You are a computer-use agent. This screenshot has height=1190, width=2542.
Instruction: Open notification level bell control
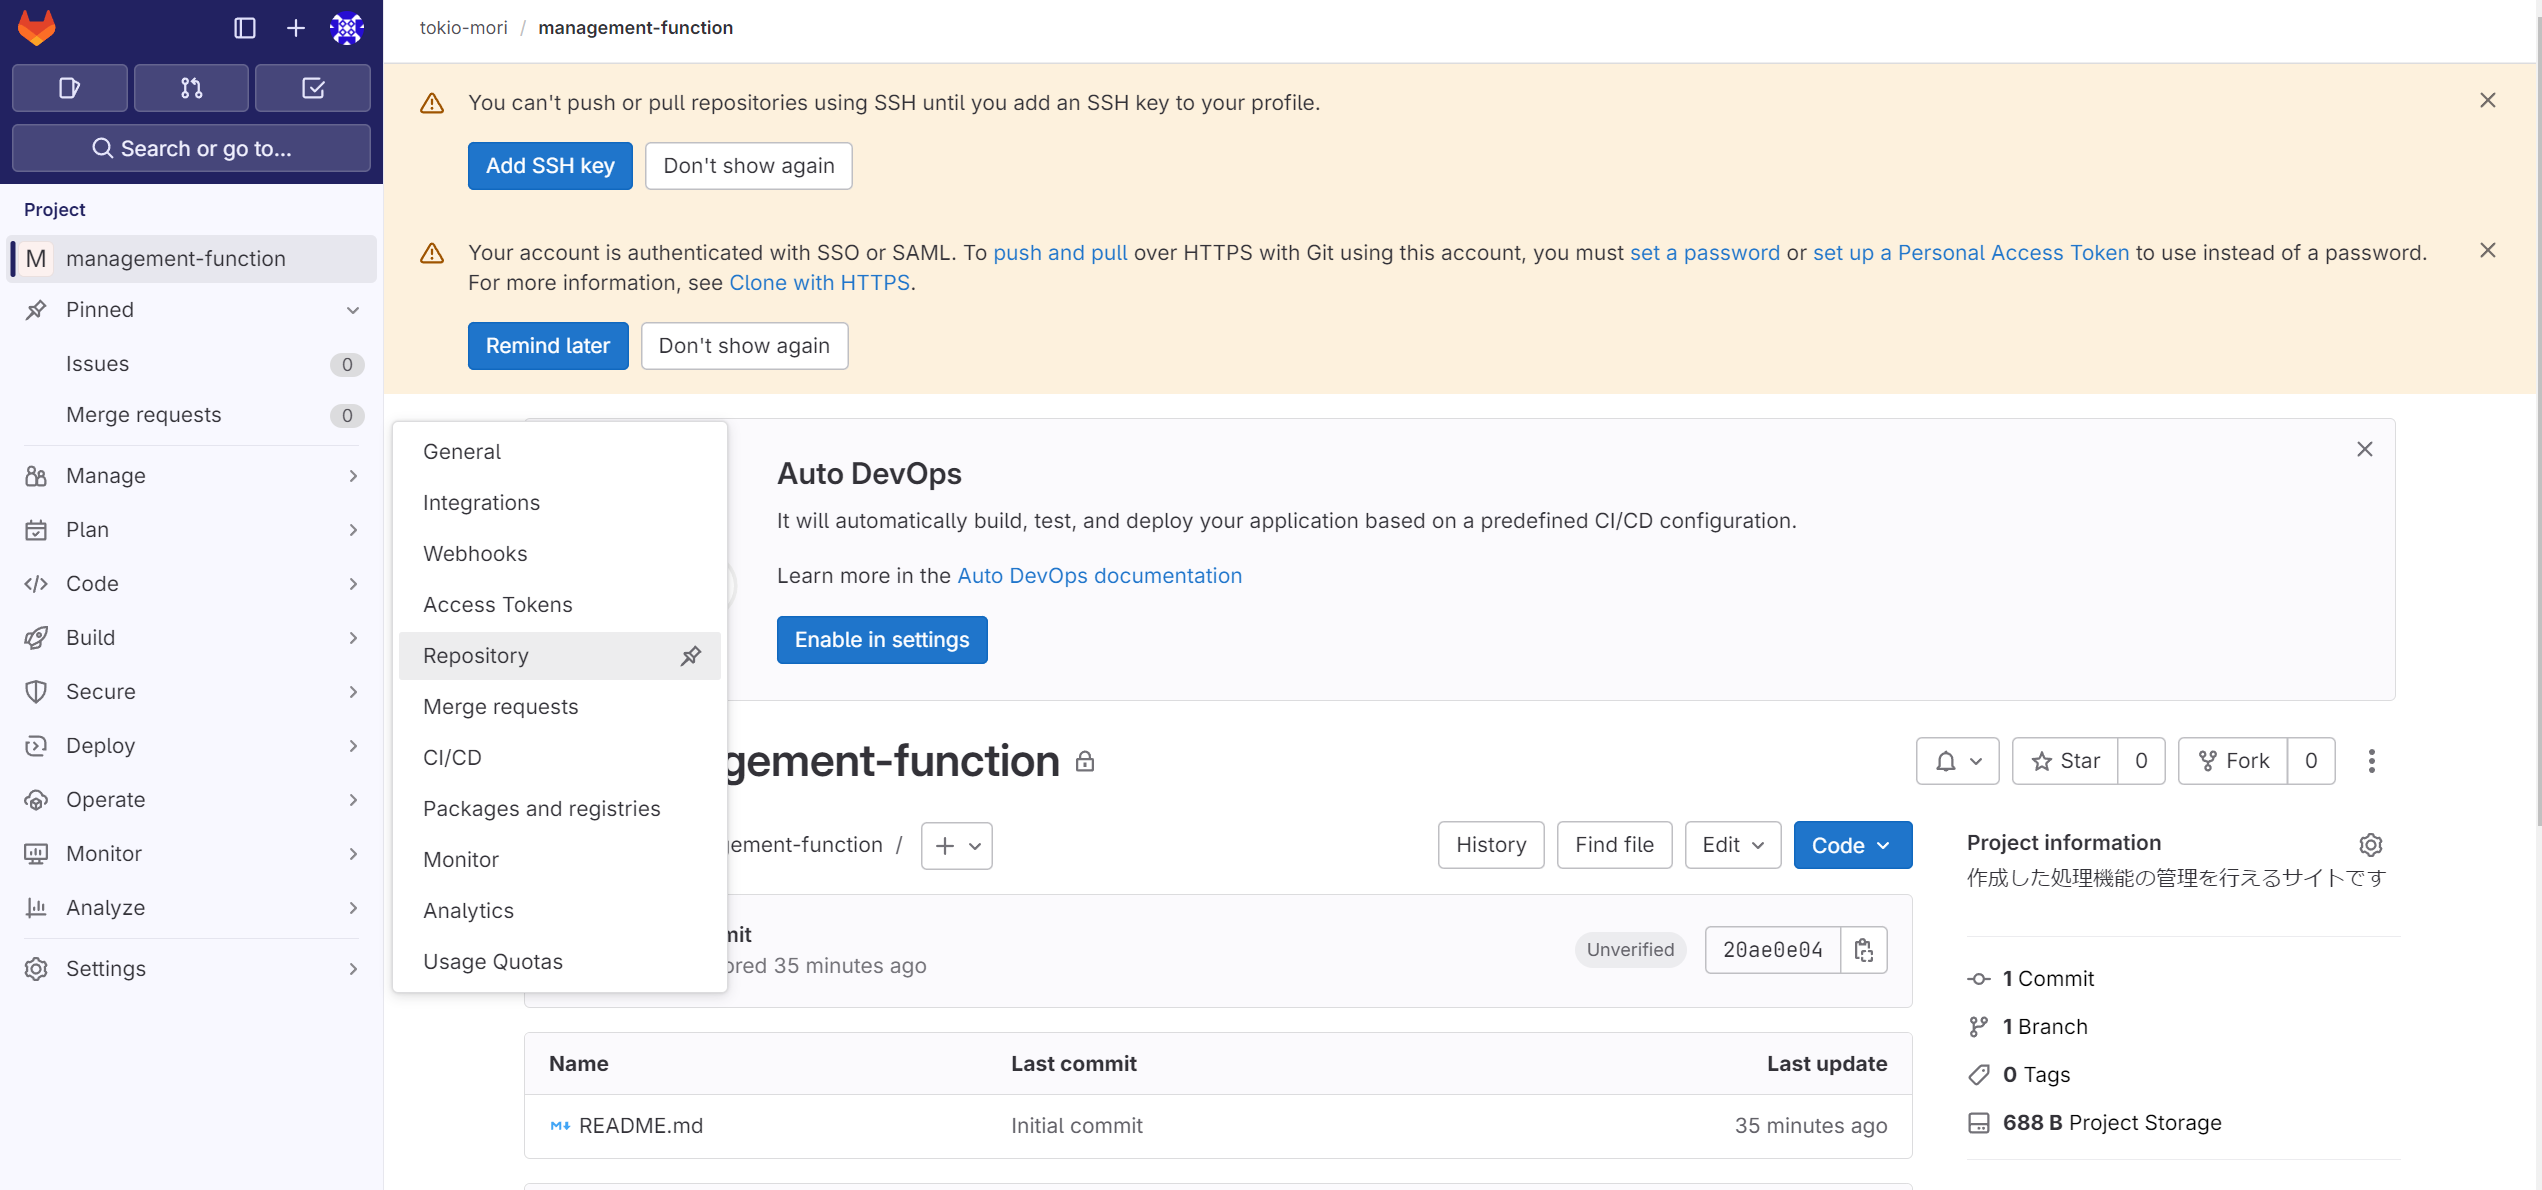coord(1957,761)
